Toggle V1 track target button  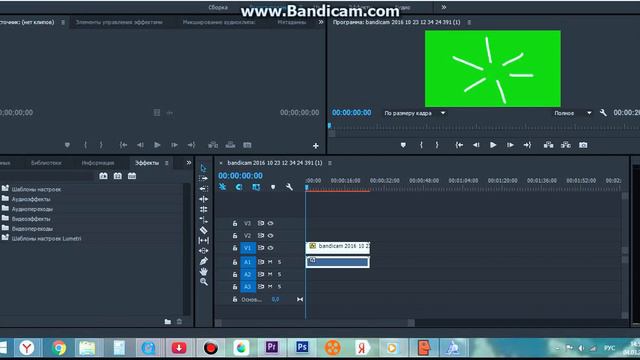point(247,248)
